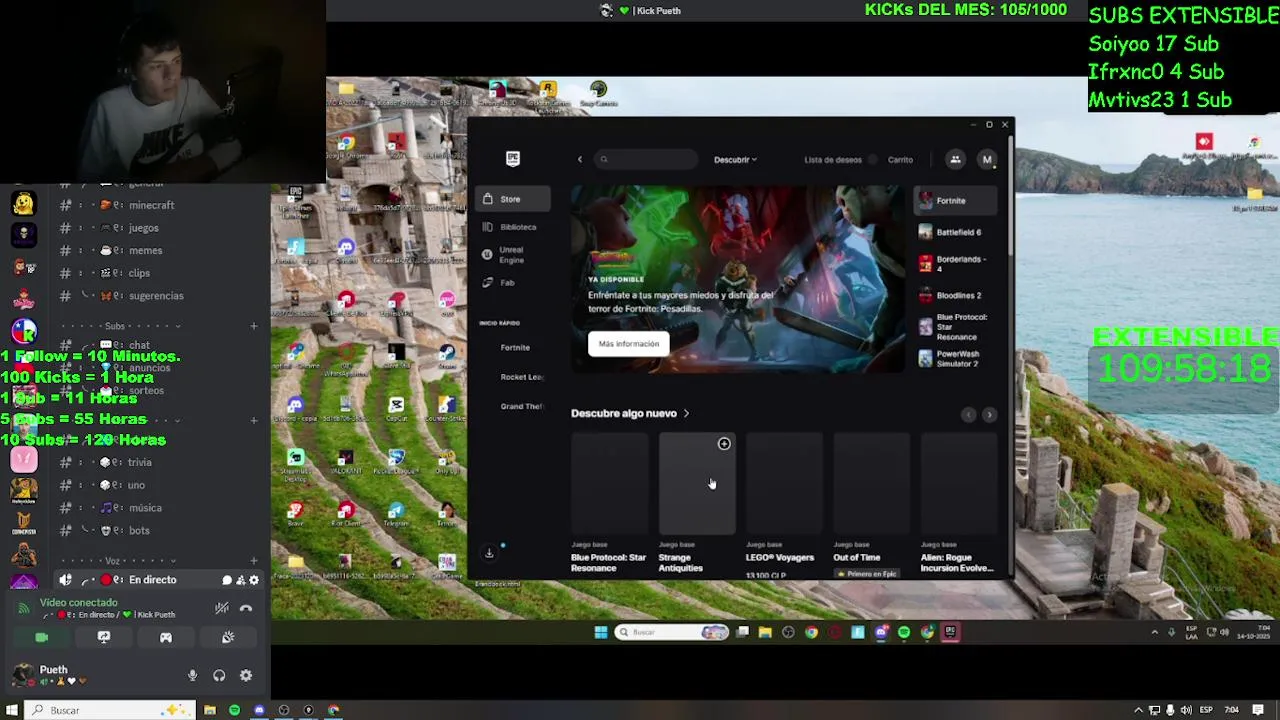Open File Explorer on inner taskbar
The width and height of the screenshot is (1280, 720).
pos(765,632)
